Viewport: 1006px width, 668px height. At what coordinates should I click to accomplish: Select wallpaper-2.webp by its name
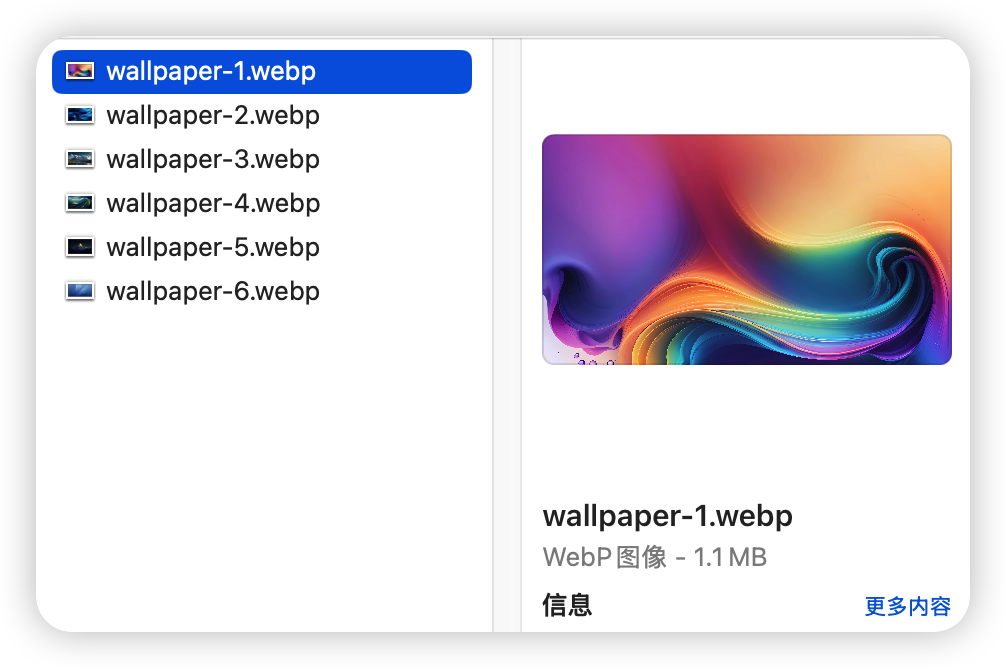(x=213, y=115)
